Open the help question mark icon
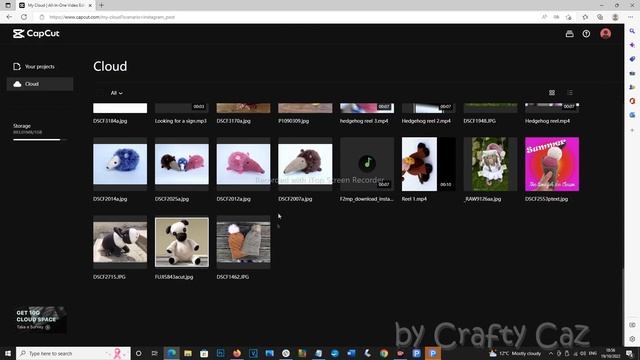640x360 pixels. (x=586, y=34)
